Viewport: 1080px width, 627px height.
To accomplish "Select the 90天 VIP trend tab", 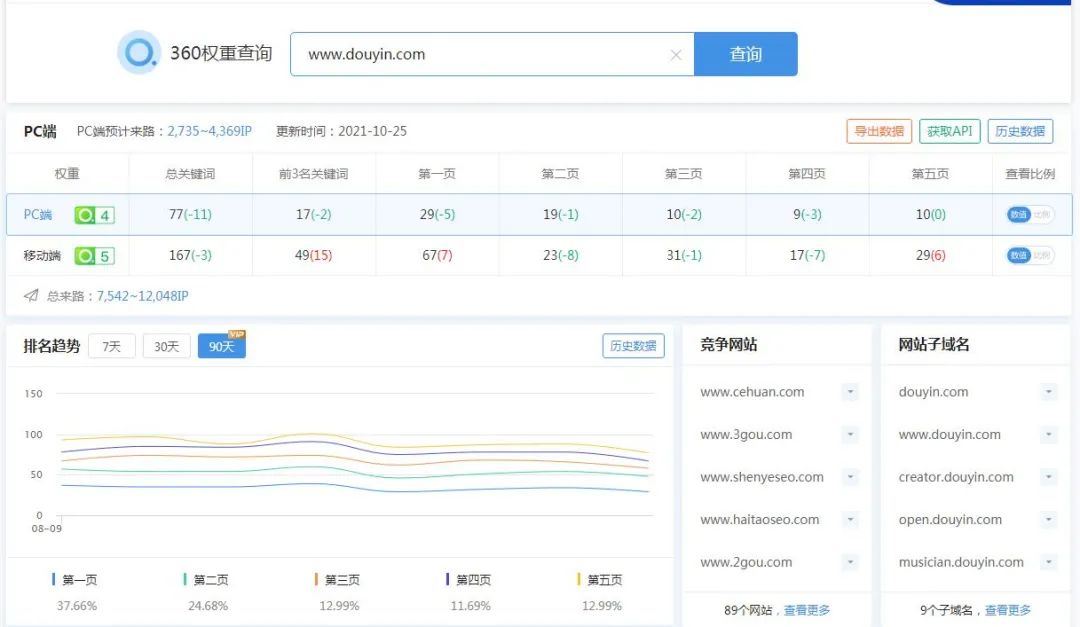I will pyautogui.click(x=221, y=345).
